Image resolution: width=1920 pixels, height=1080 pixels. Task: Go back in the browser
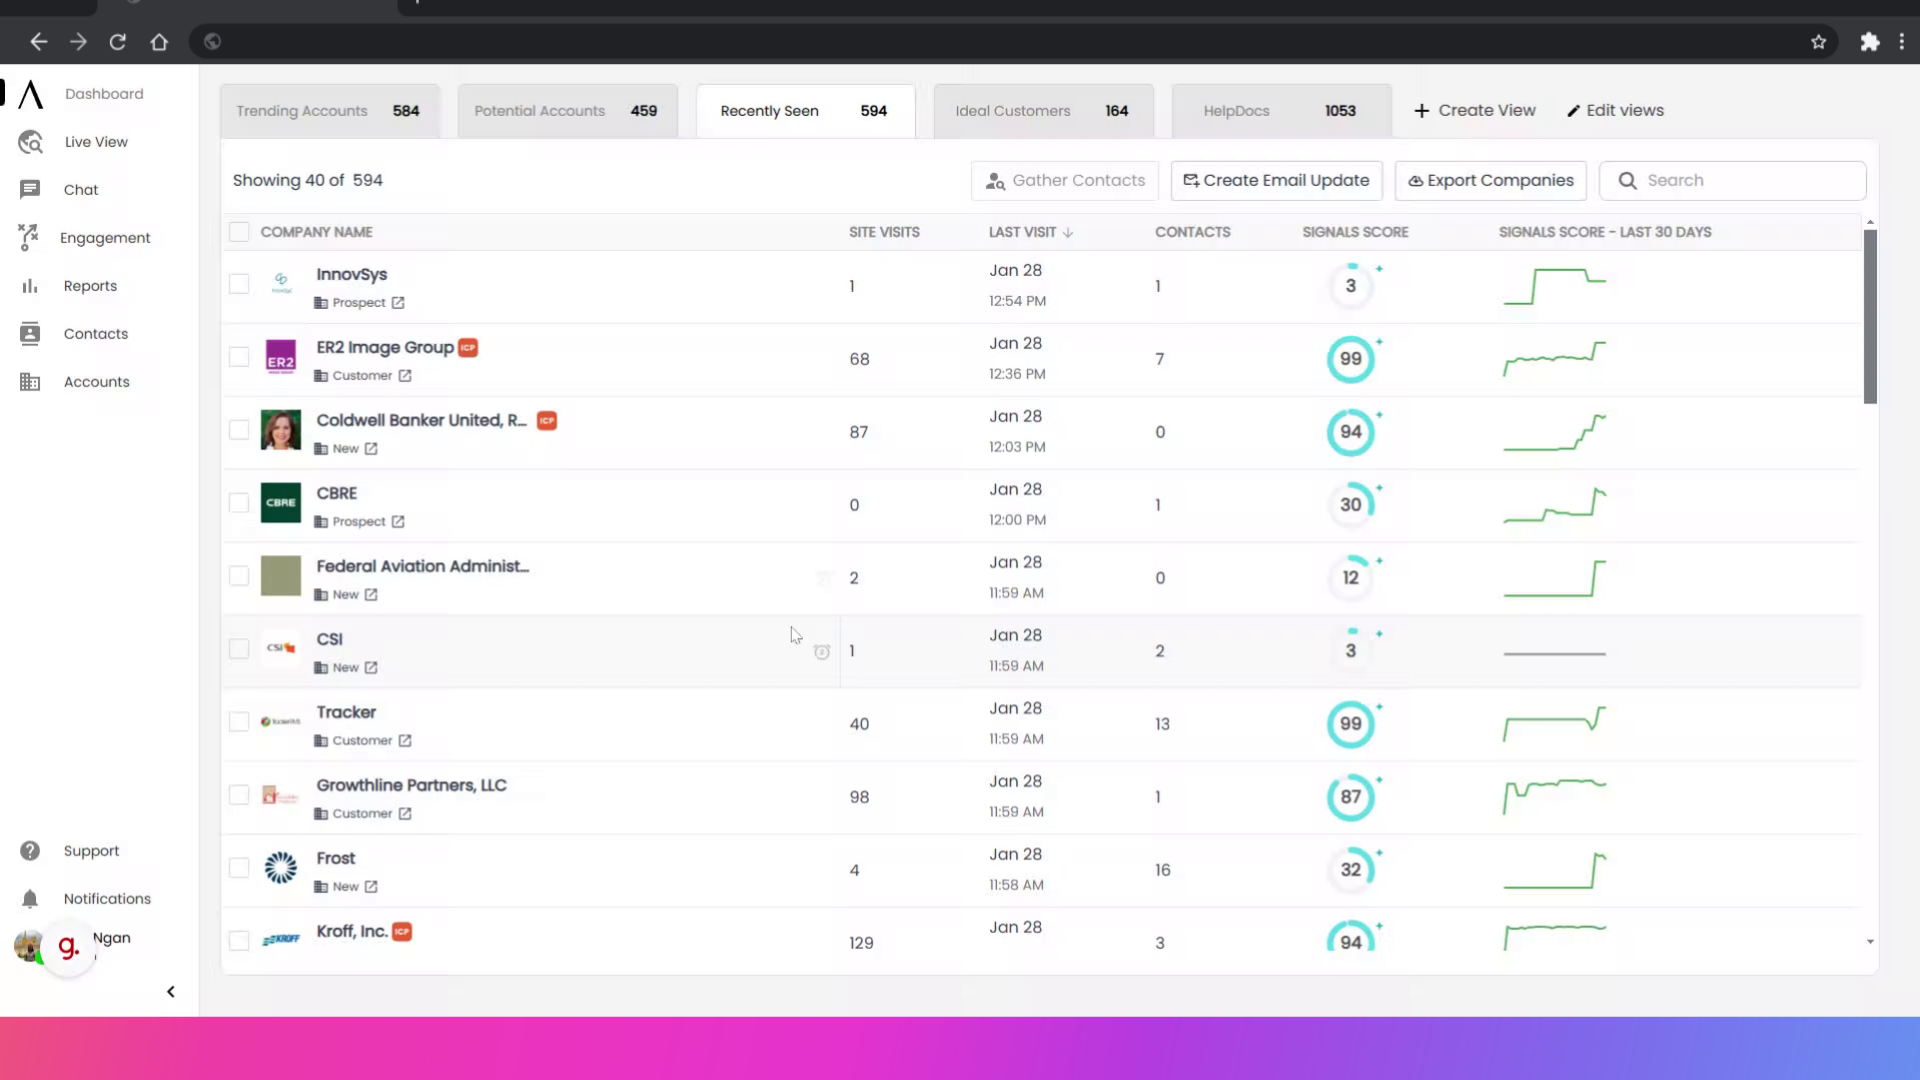pos(39,42)
